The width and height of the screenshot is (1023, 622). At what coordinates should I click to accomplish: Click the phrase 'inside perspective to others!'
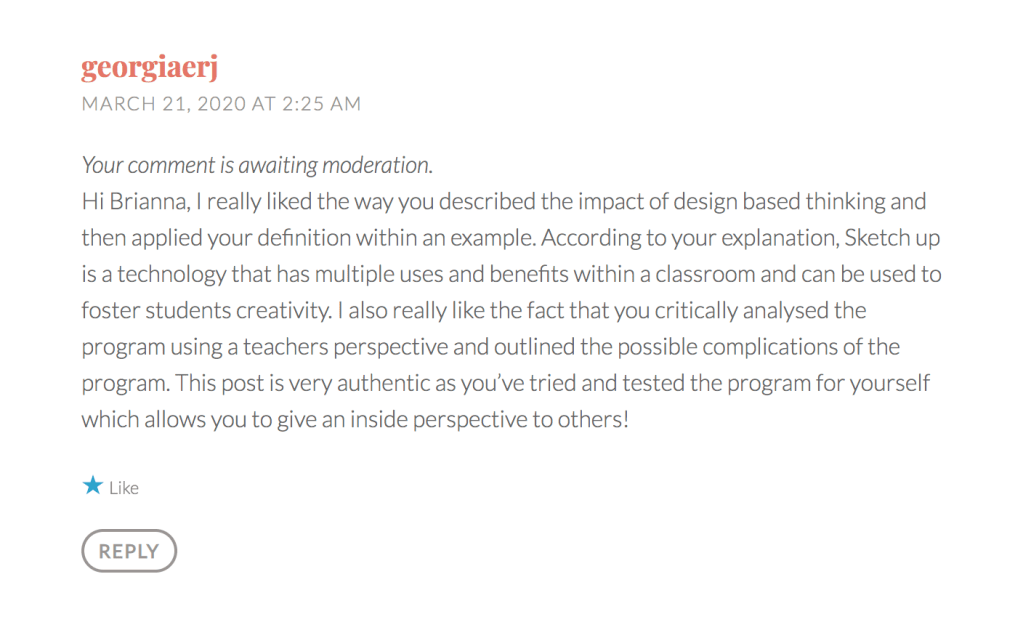pos(494,420)
